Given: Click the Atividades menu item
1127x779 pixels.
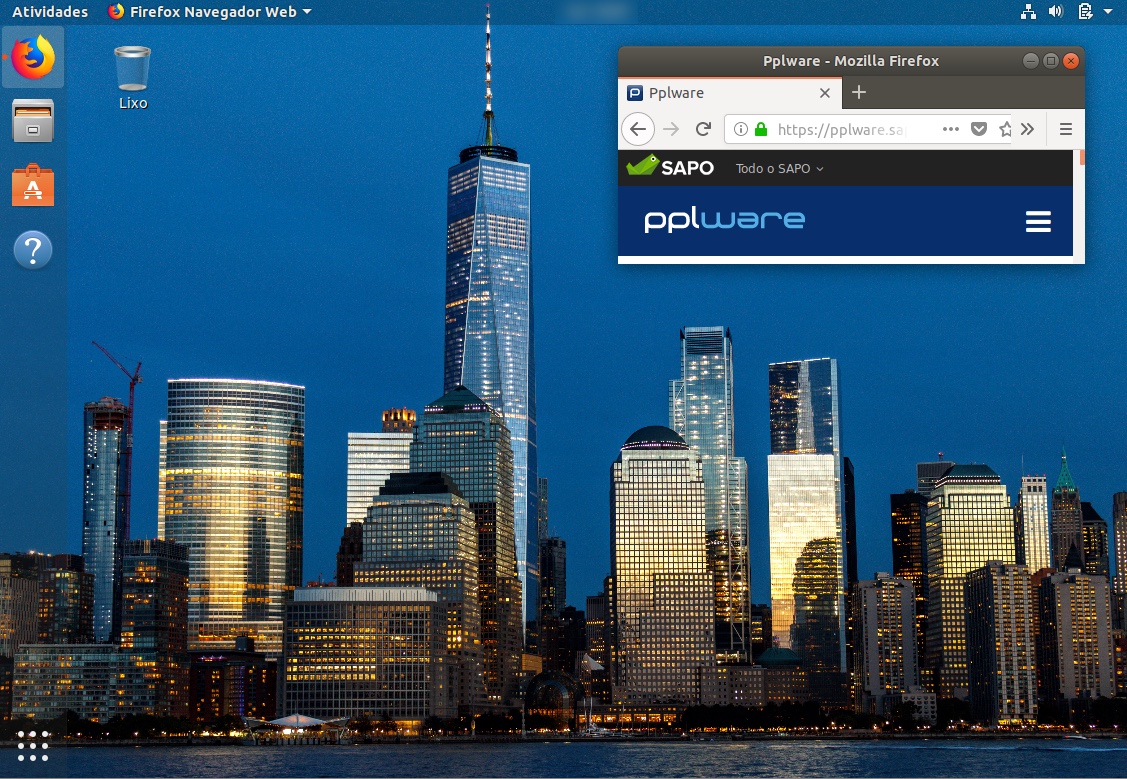Looking at the screenshot, I should tap(49, 11).
